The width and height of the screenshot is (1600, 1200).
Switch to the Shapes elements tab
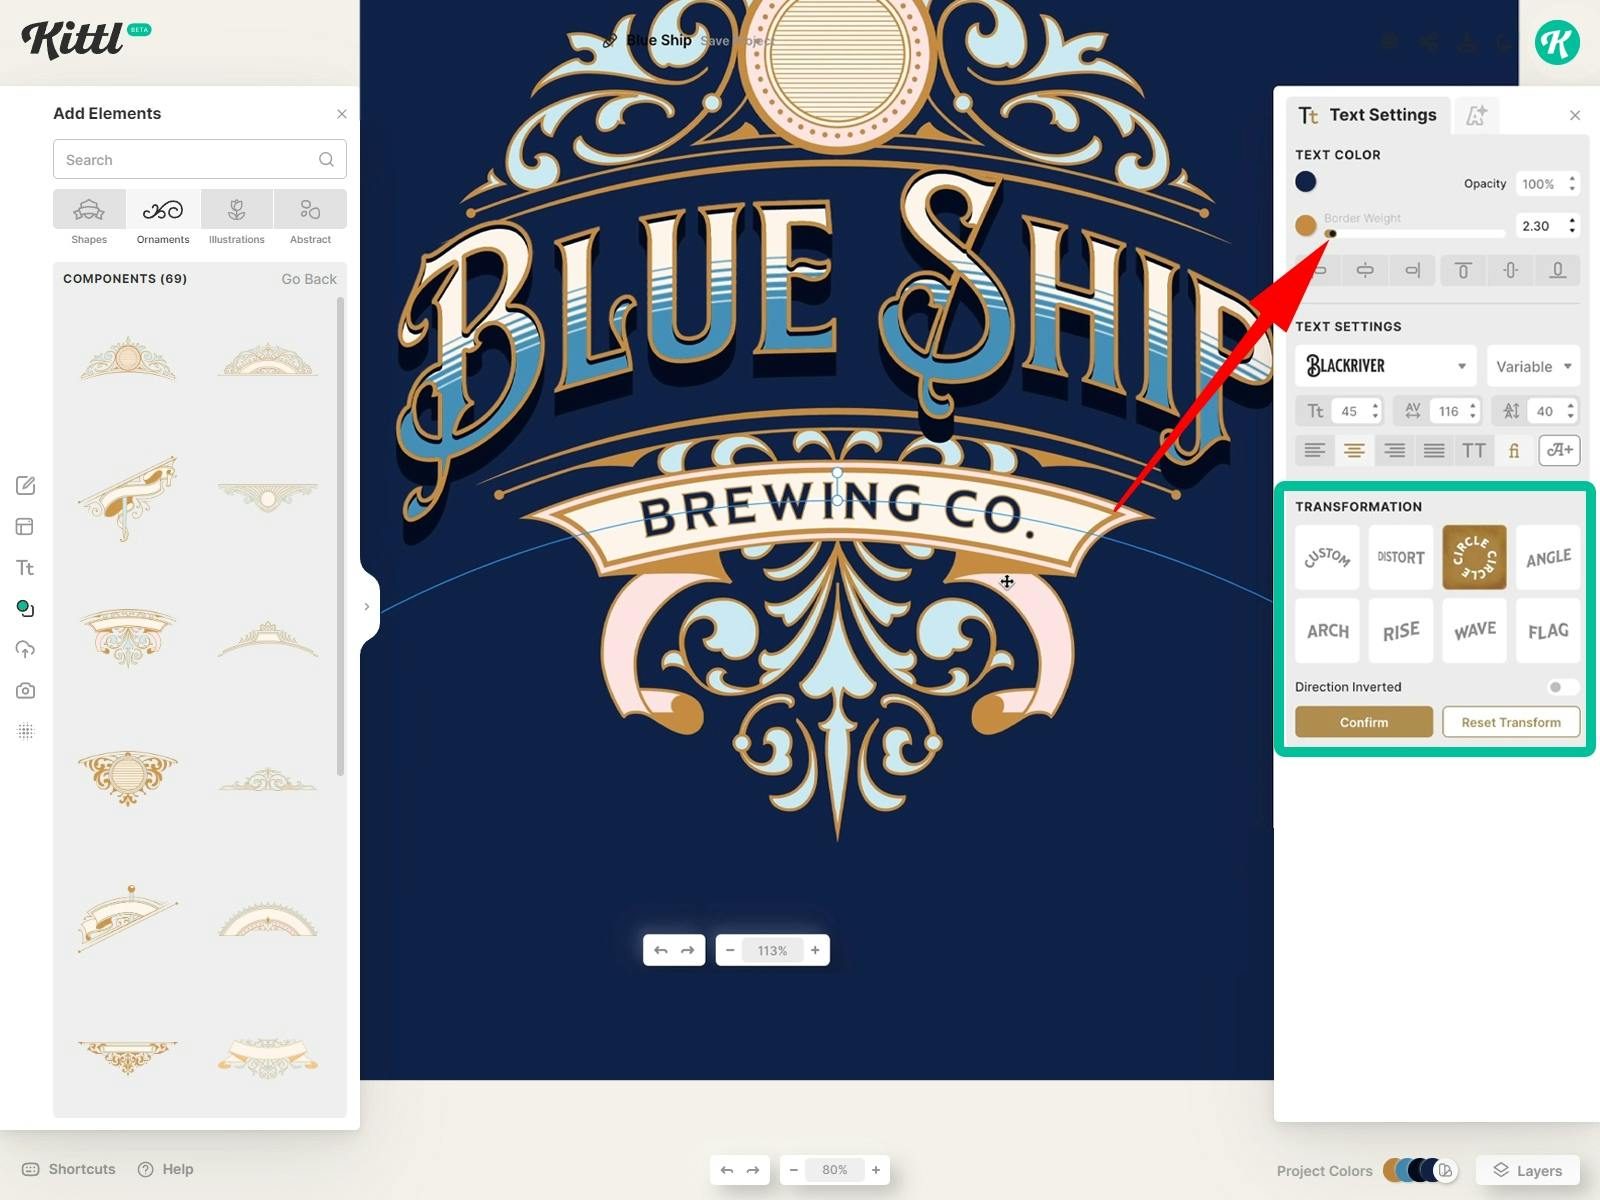[89, 218]
